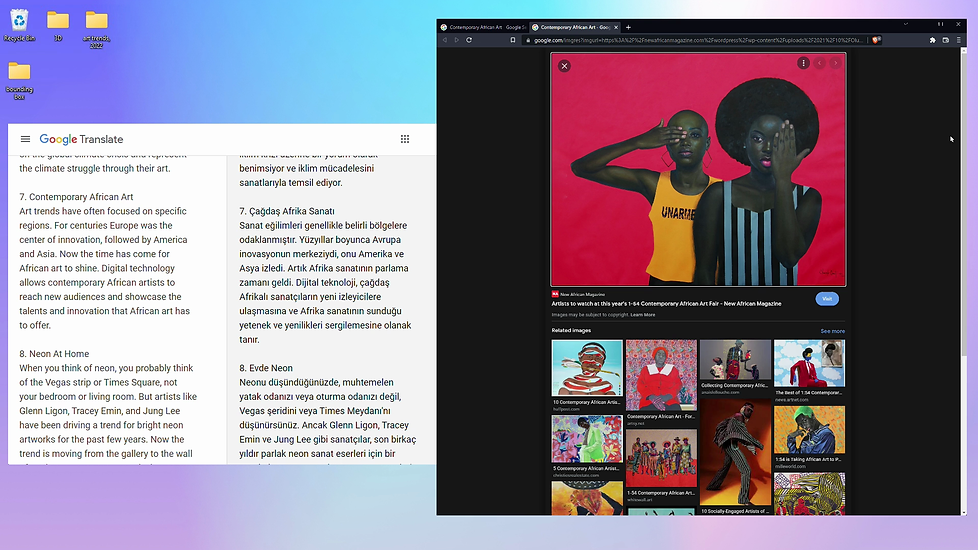Open the 3D folder on the desktop
This screenshot has width=978, height=550.
(58, 26)
